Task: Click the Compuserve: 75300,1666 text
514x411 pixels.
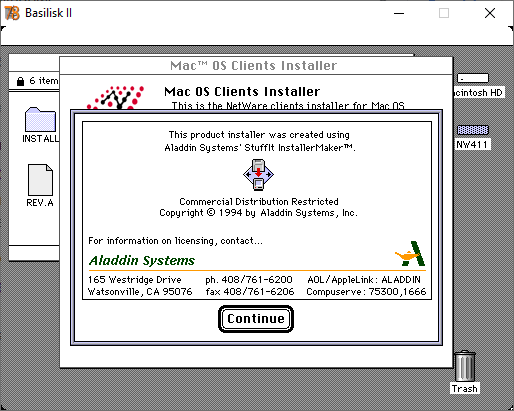Action: click(366, 292)
